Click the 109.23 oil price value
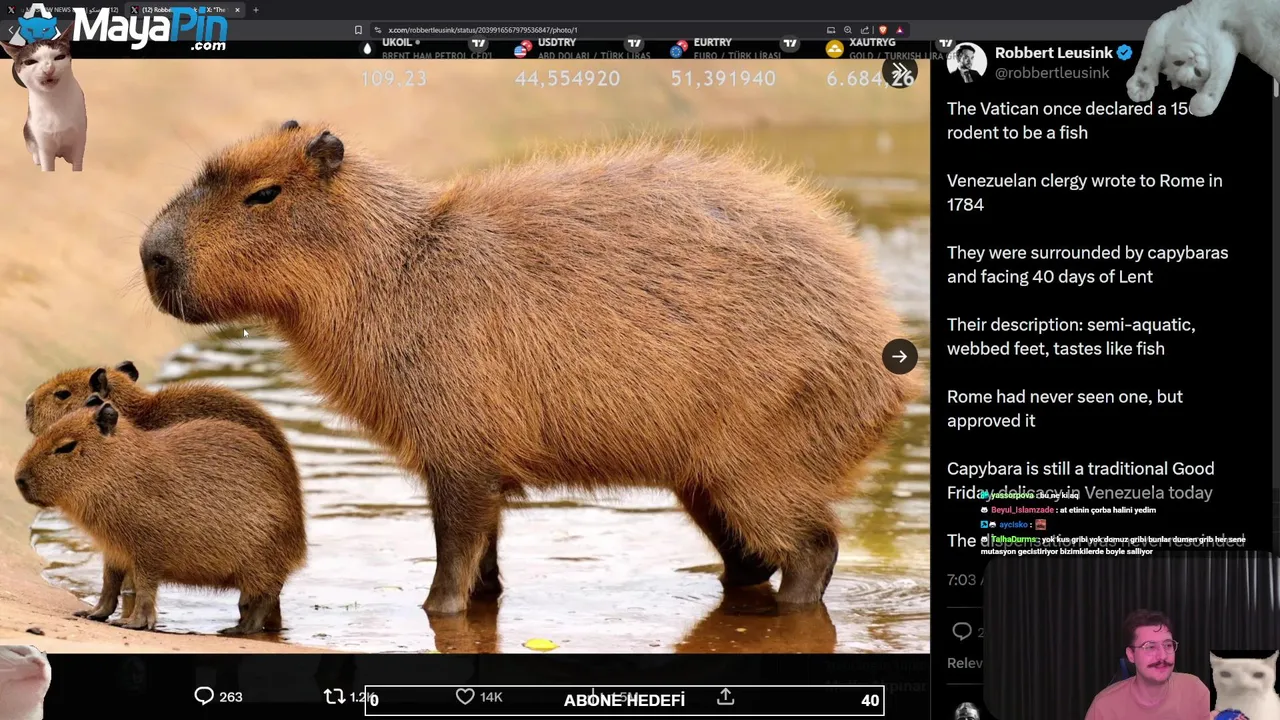Viewport: 1280px width, 720px height. coord(394,78)
